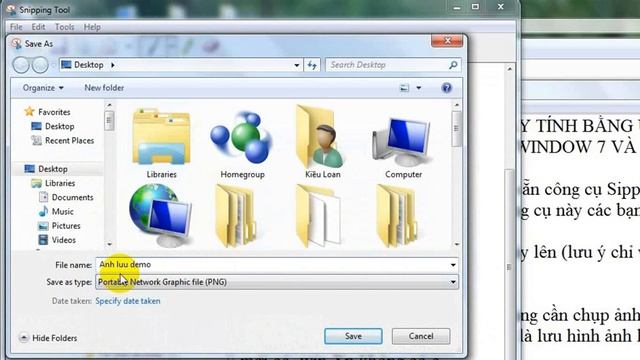Close the Save As dialog
Image resolution: width=640 pixels, height=360 pixels.
447,40
